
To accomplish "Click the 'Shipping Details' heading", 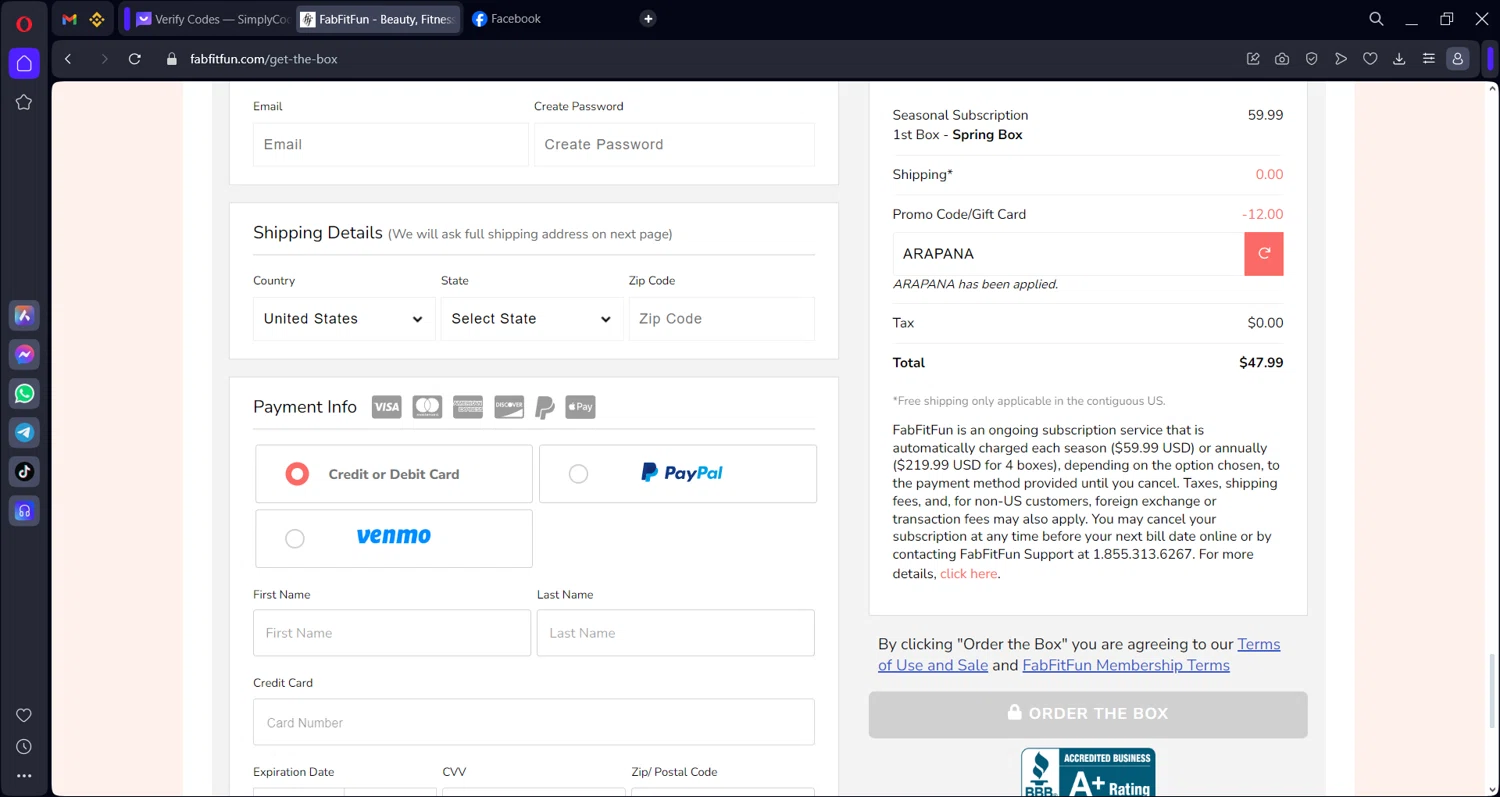I will pos(318,233).
